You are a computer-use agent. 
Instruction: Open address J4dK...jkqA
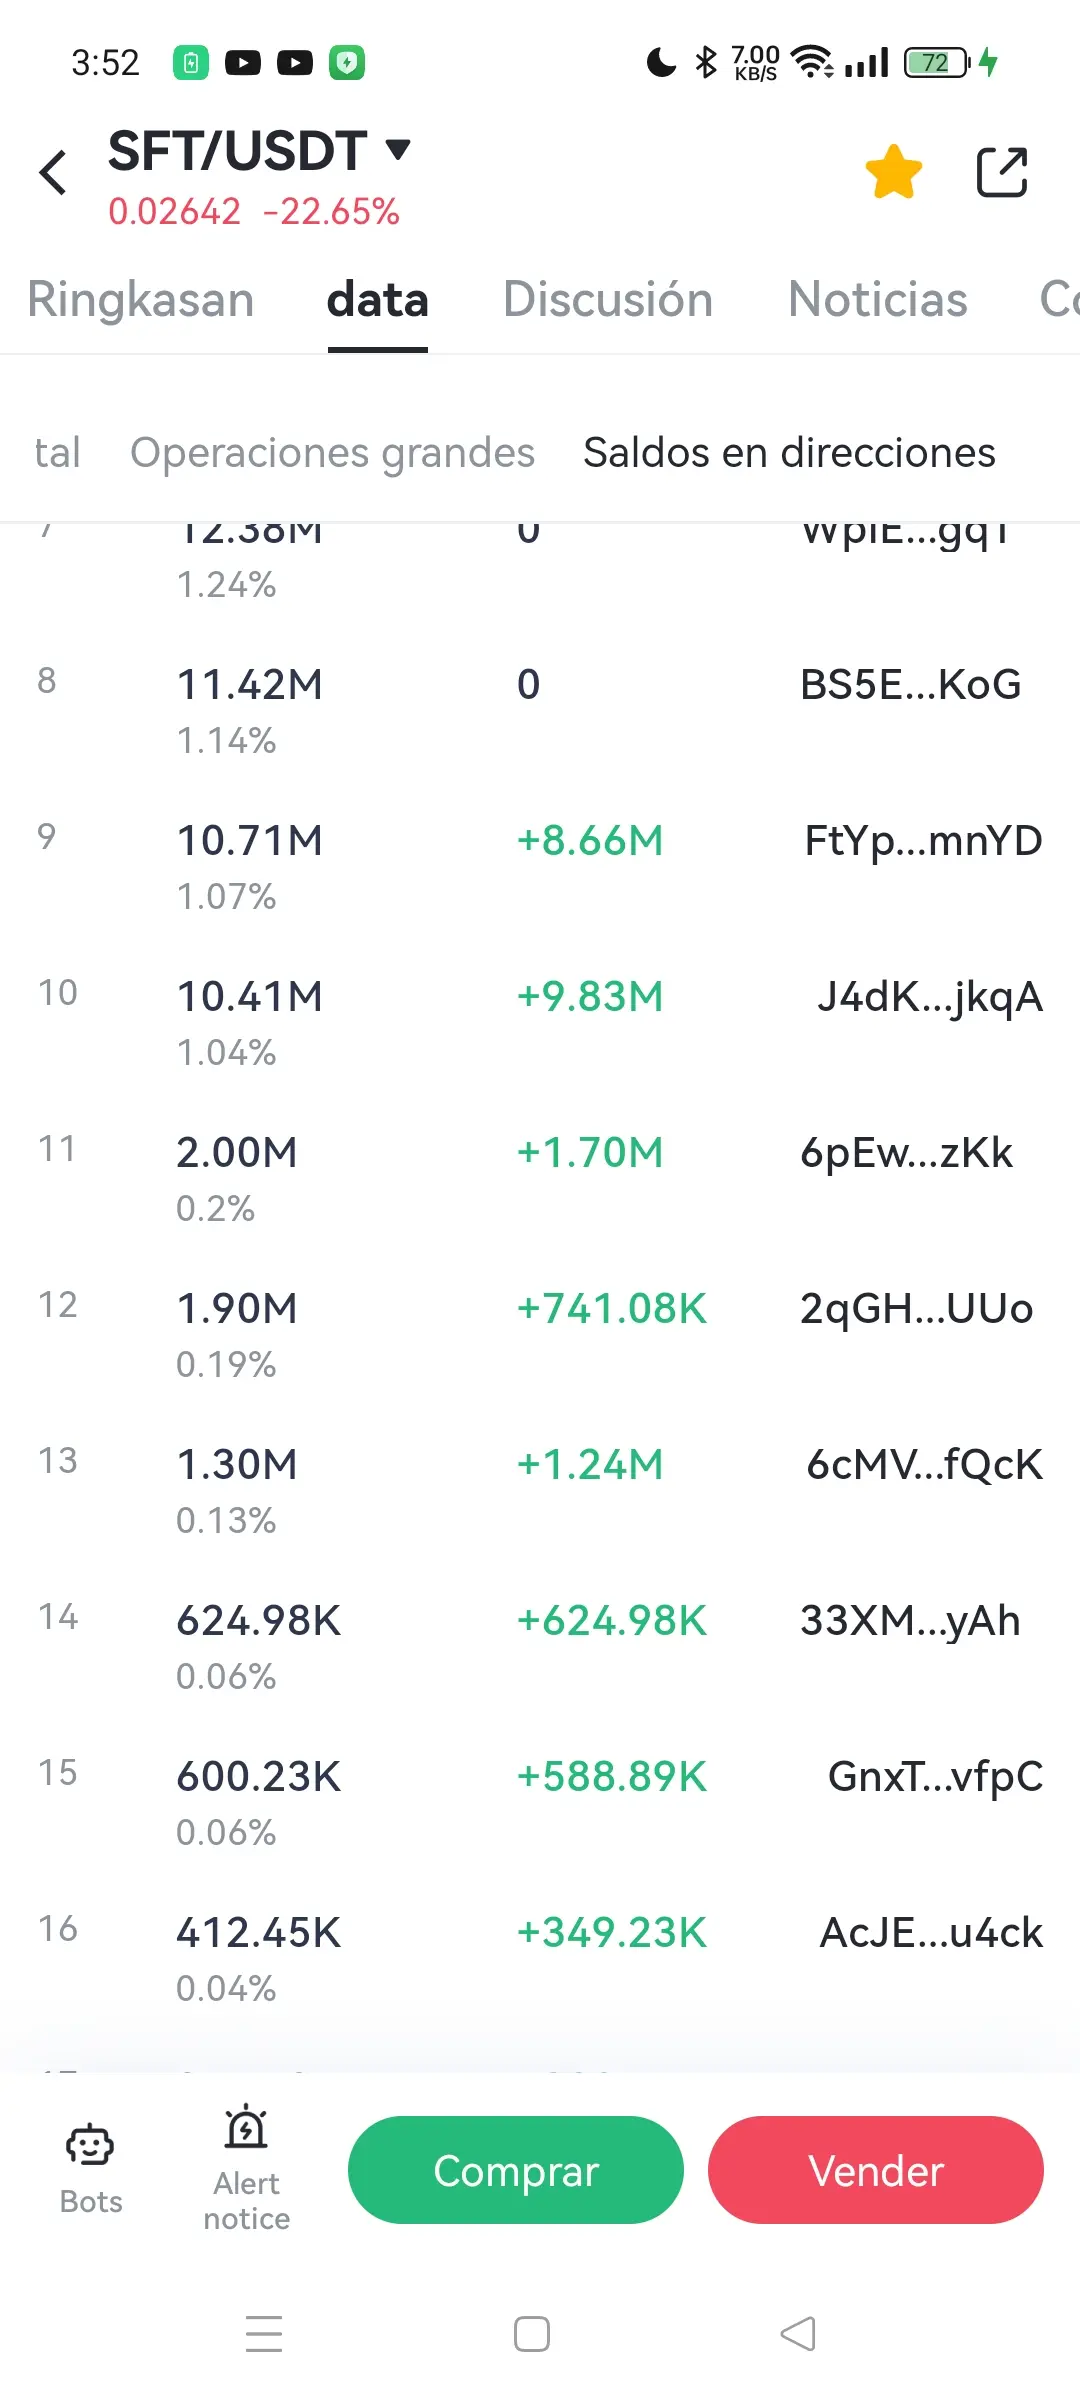coord(930,997)
